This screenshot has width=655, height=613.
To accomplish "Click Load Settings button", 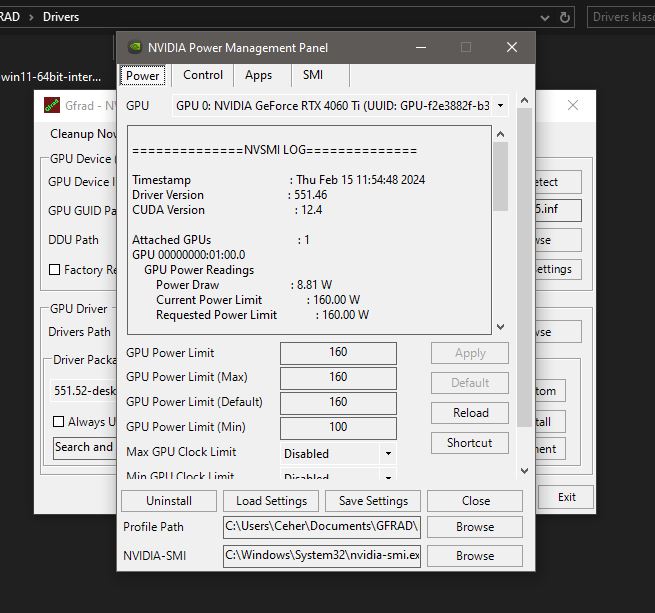I will point(271,501).
